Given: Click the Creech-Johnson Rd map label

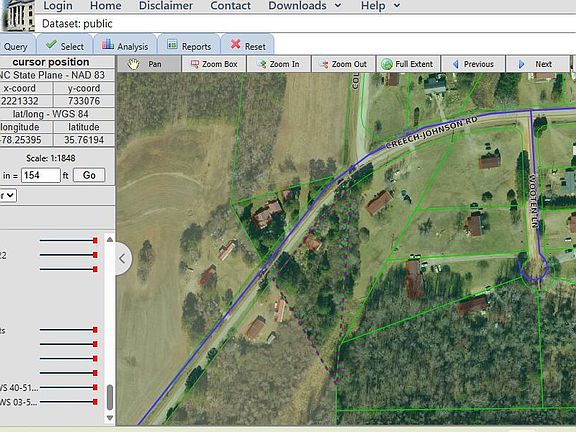Looking at the screenshot, I should pyautogui.click(x=432, y=132).
